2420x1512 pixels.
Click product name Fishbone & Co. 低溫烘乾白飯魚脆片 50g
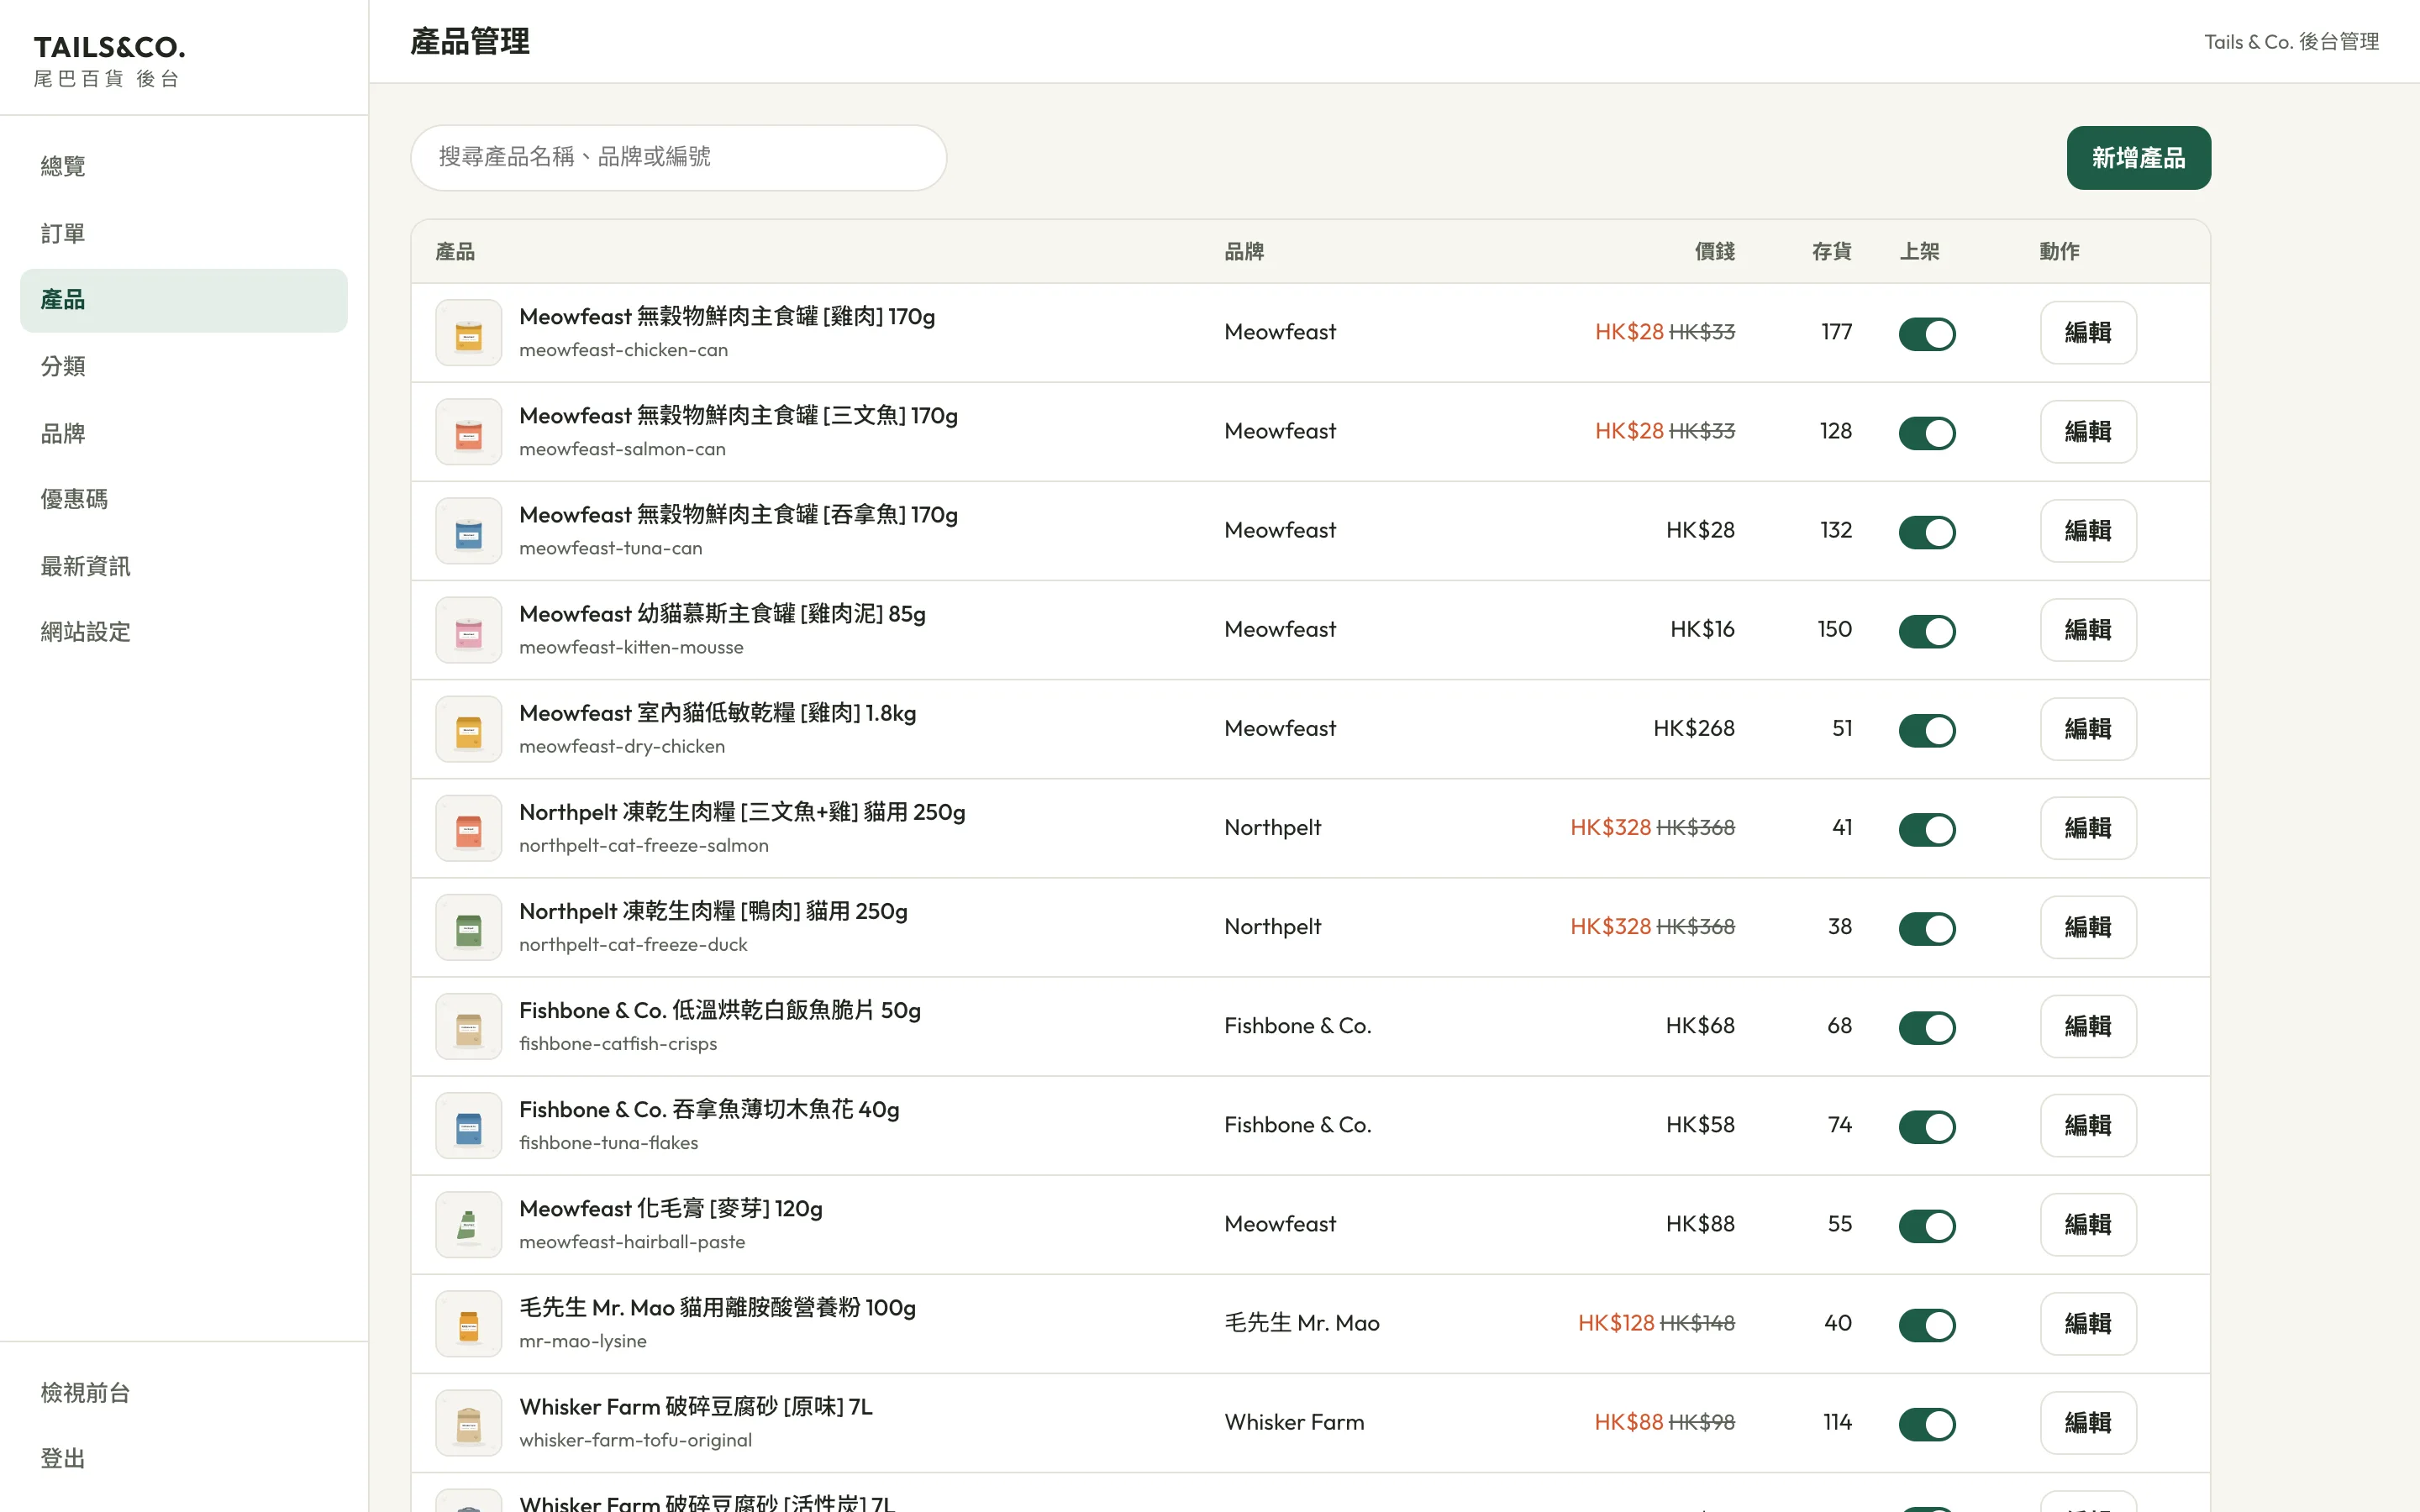(x=720, y=1010)
